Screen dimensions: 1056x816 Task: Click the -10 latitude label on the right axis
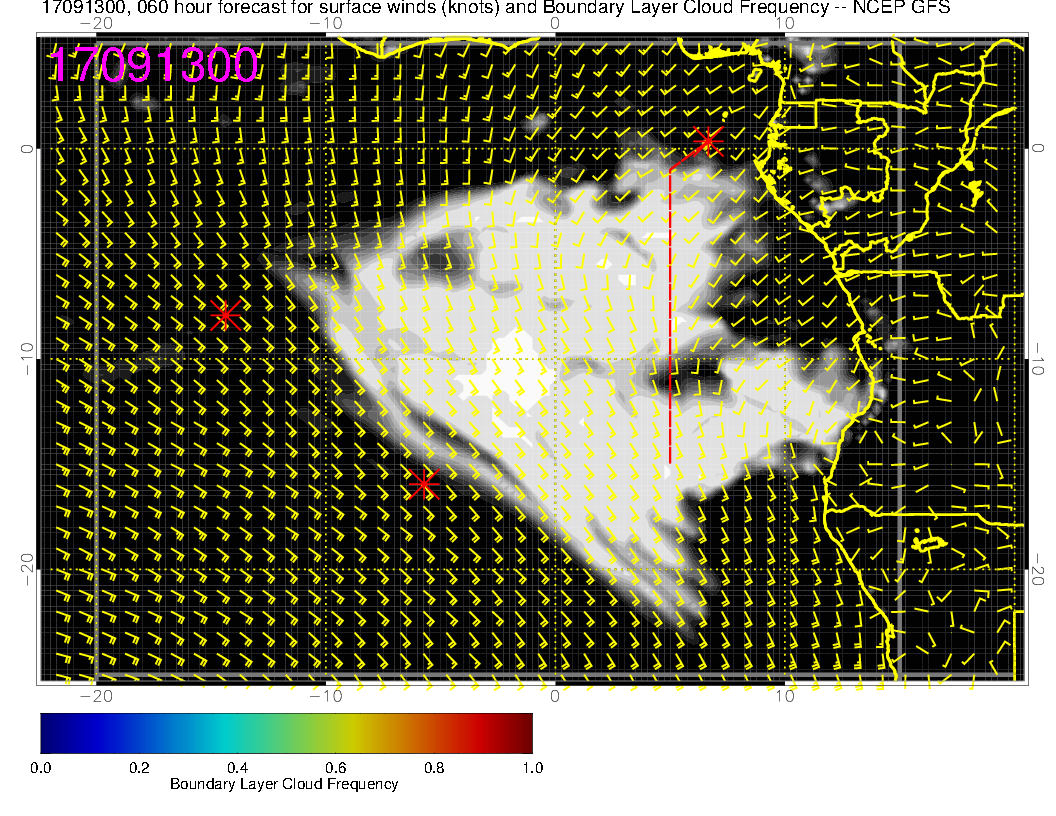[x=1038, y=359]
